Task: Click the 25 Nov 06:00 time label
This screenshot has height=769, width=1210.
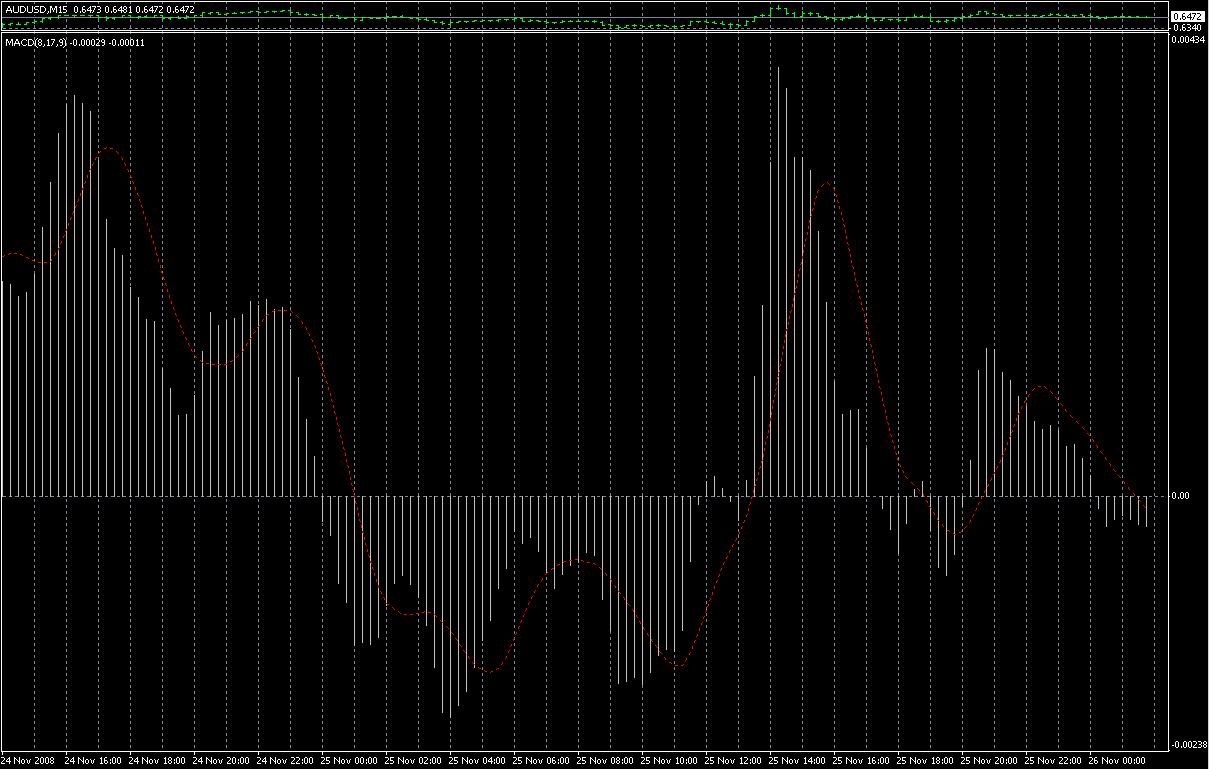Action: [x=541, y=760]
